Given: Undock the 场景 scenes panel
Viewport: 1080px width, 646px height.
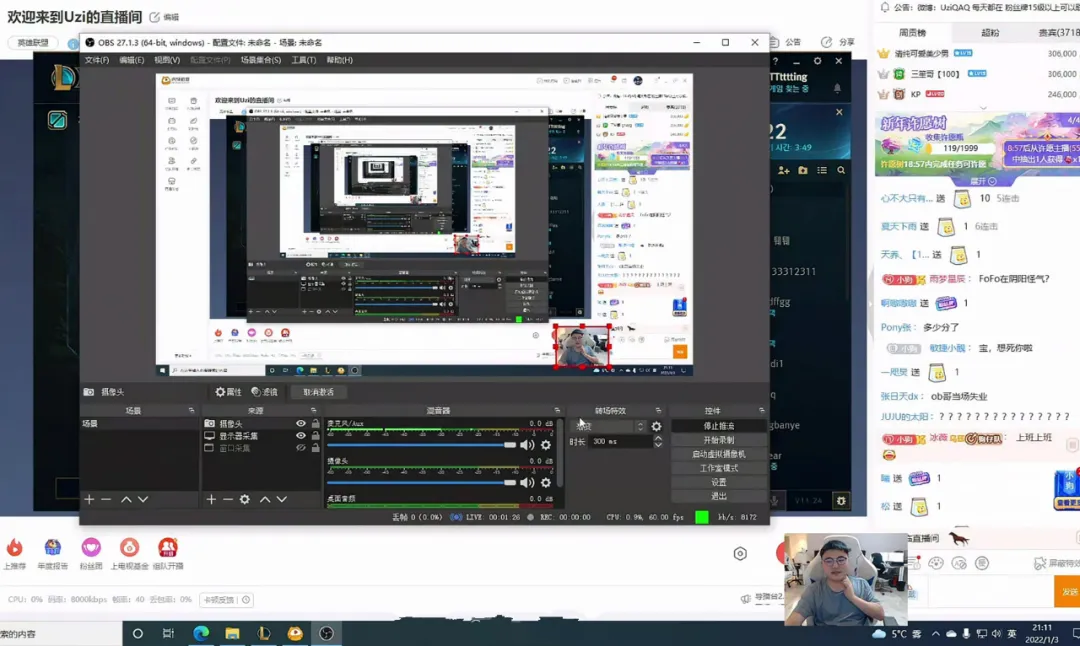Looking at the screenshot, I should pos(191,410).
